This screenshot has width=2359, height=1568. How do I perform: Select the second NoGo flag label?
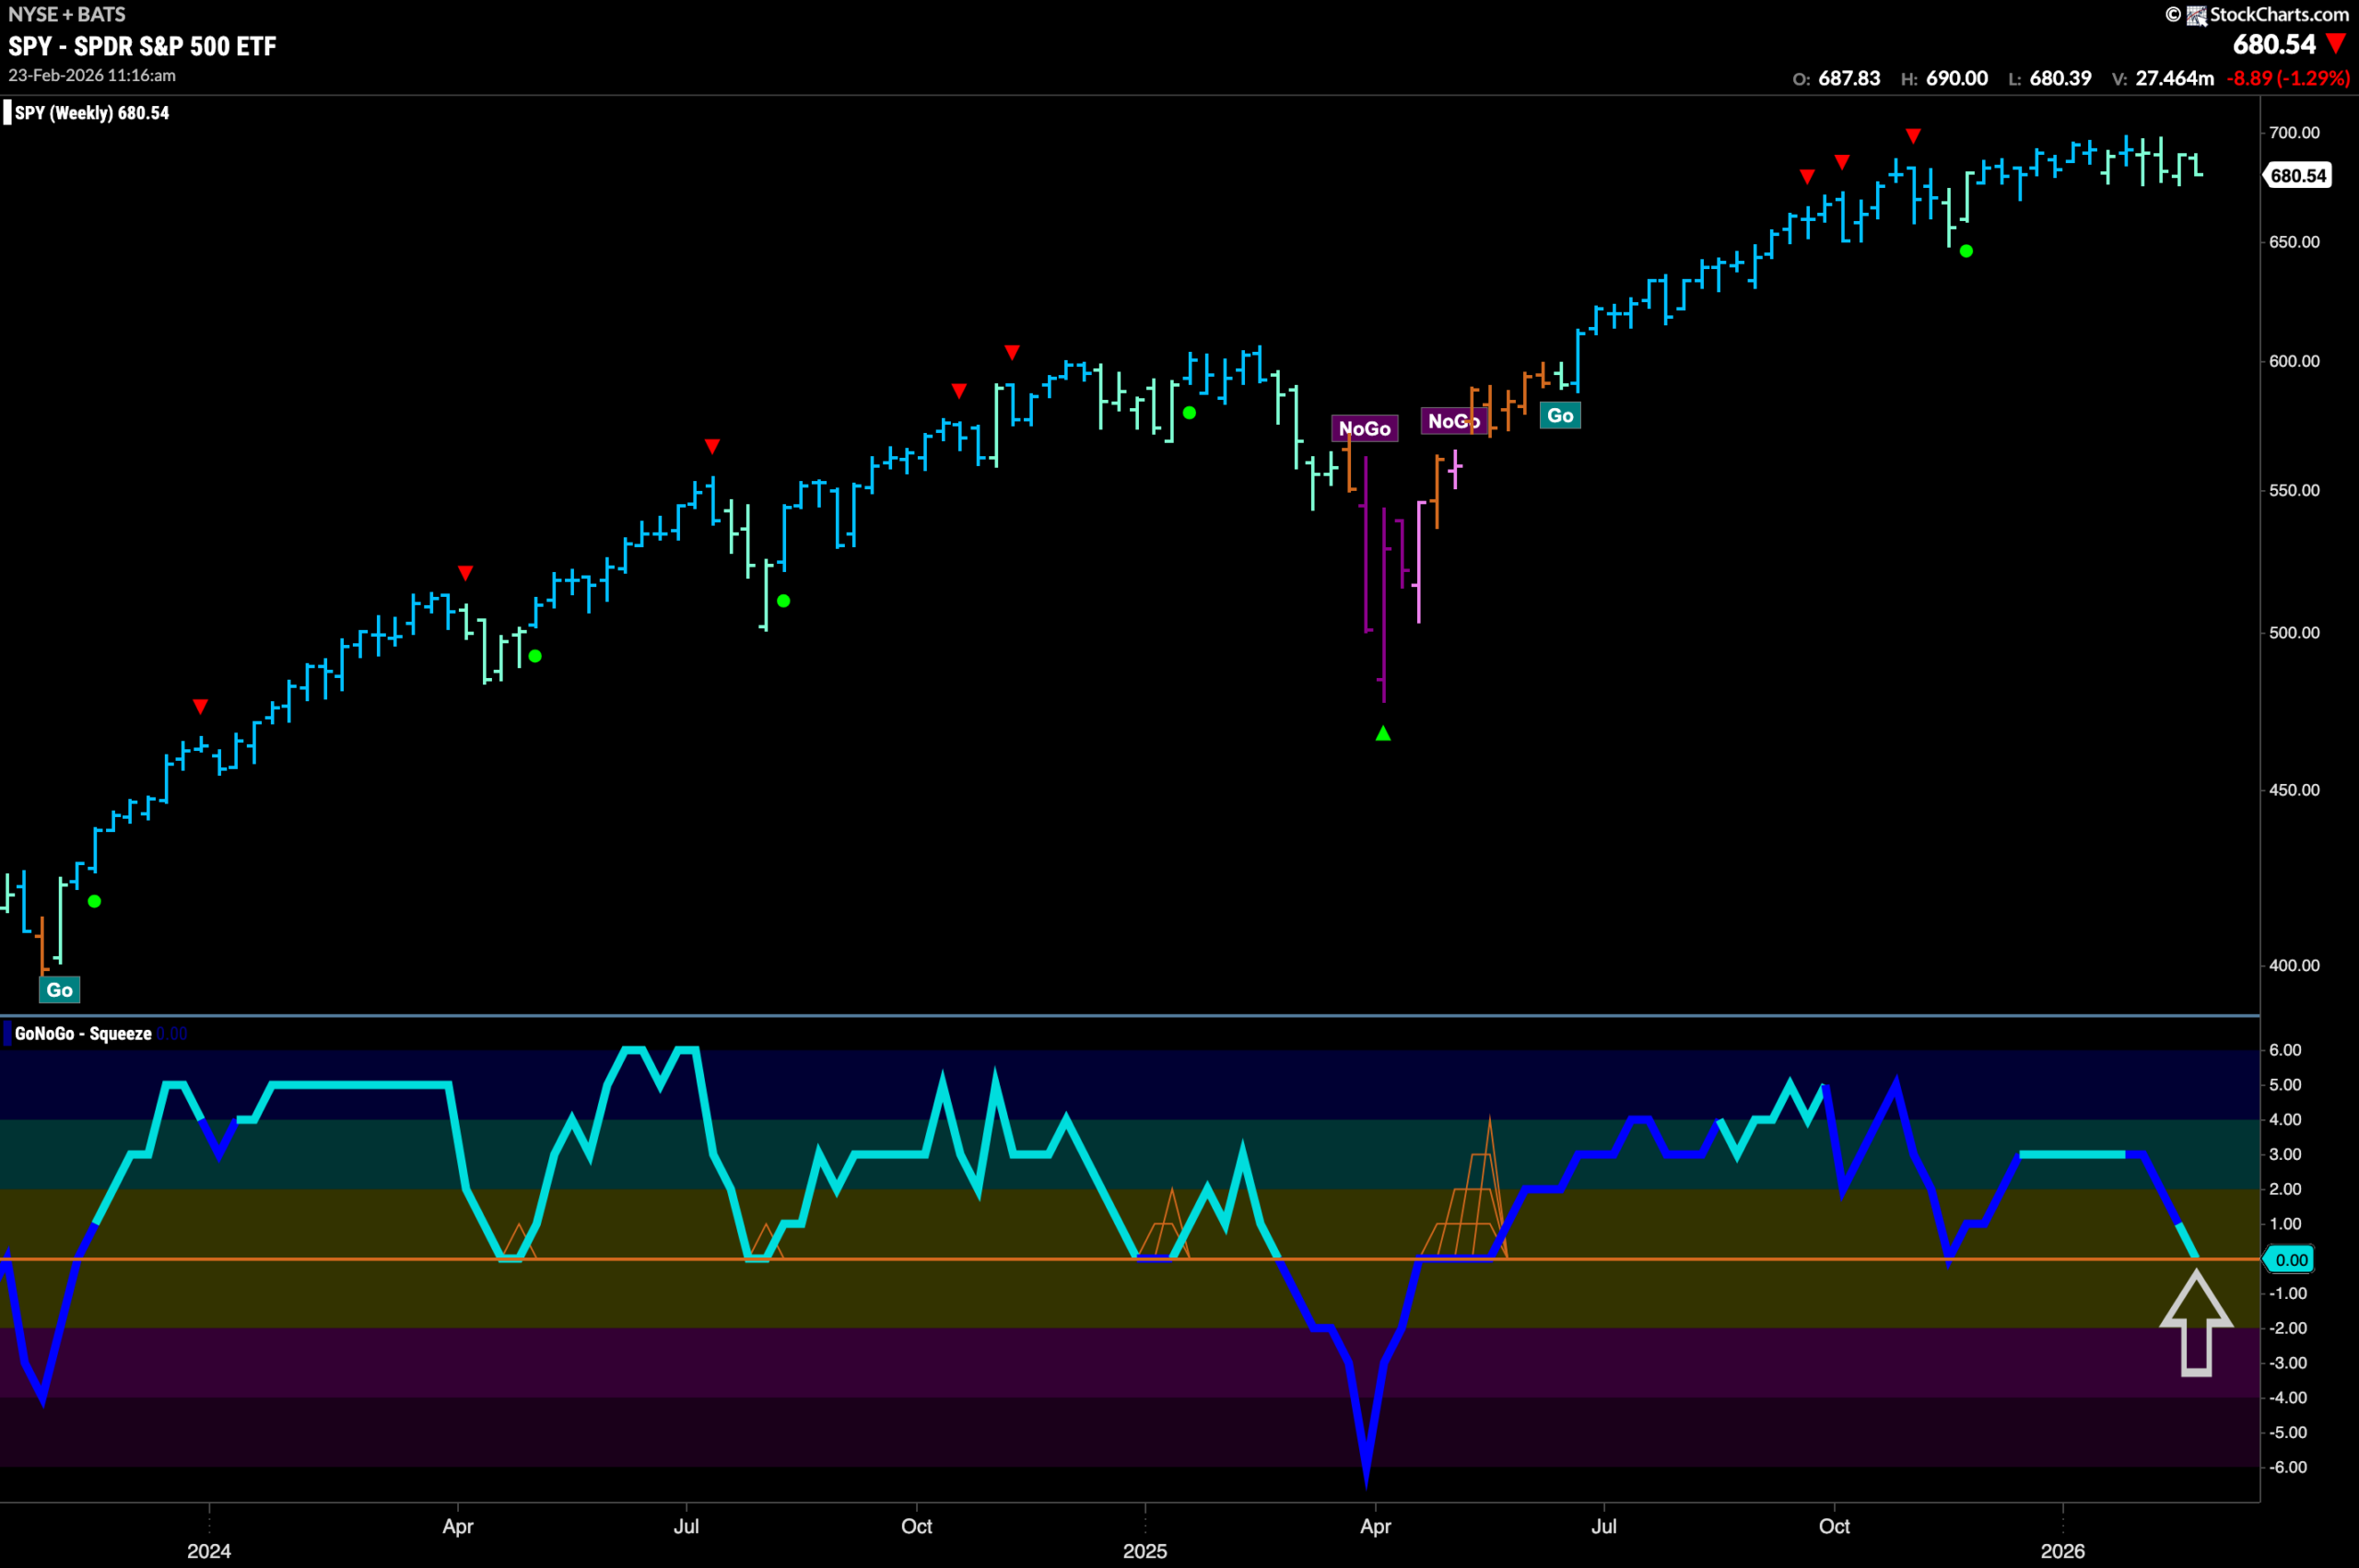point(1452,421)
